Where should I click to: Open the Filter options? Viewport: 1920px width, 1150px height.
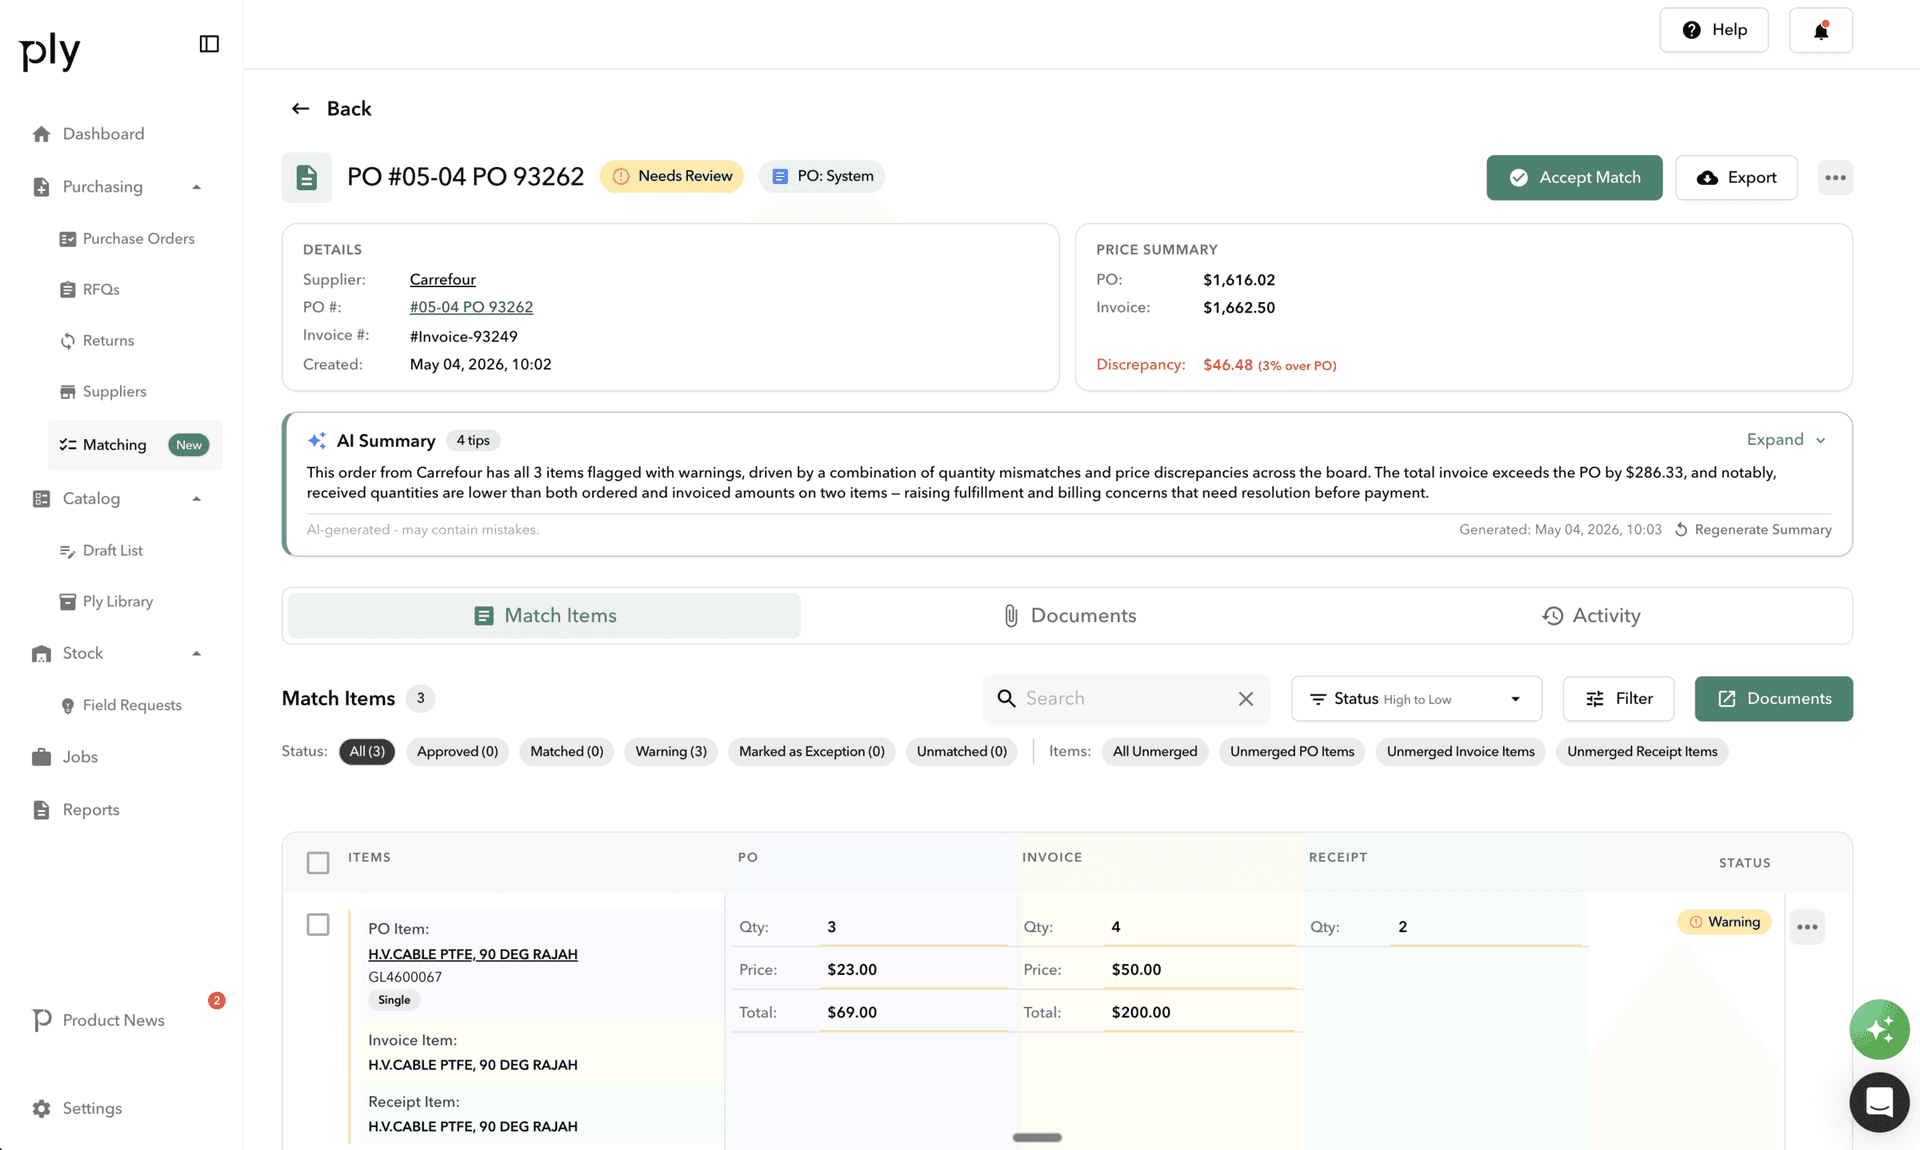pyautogui.click(x=1618, y=699)
